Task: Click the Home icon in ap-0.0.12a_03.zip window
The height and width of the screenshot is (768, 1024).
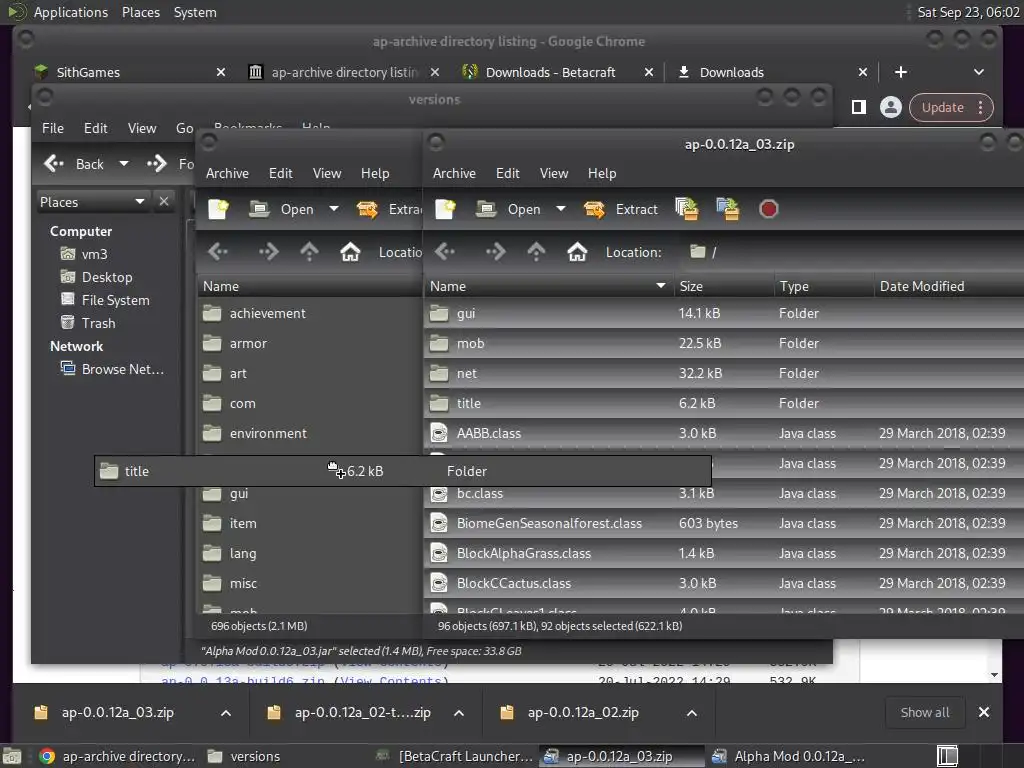Action: (577, 251)
